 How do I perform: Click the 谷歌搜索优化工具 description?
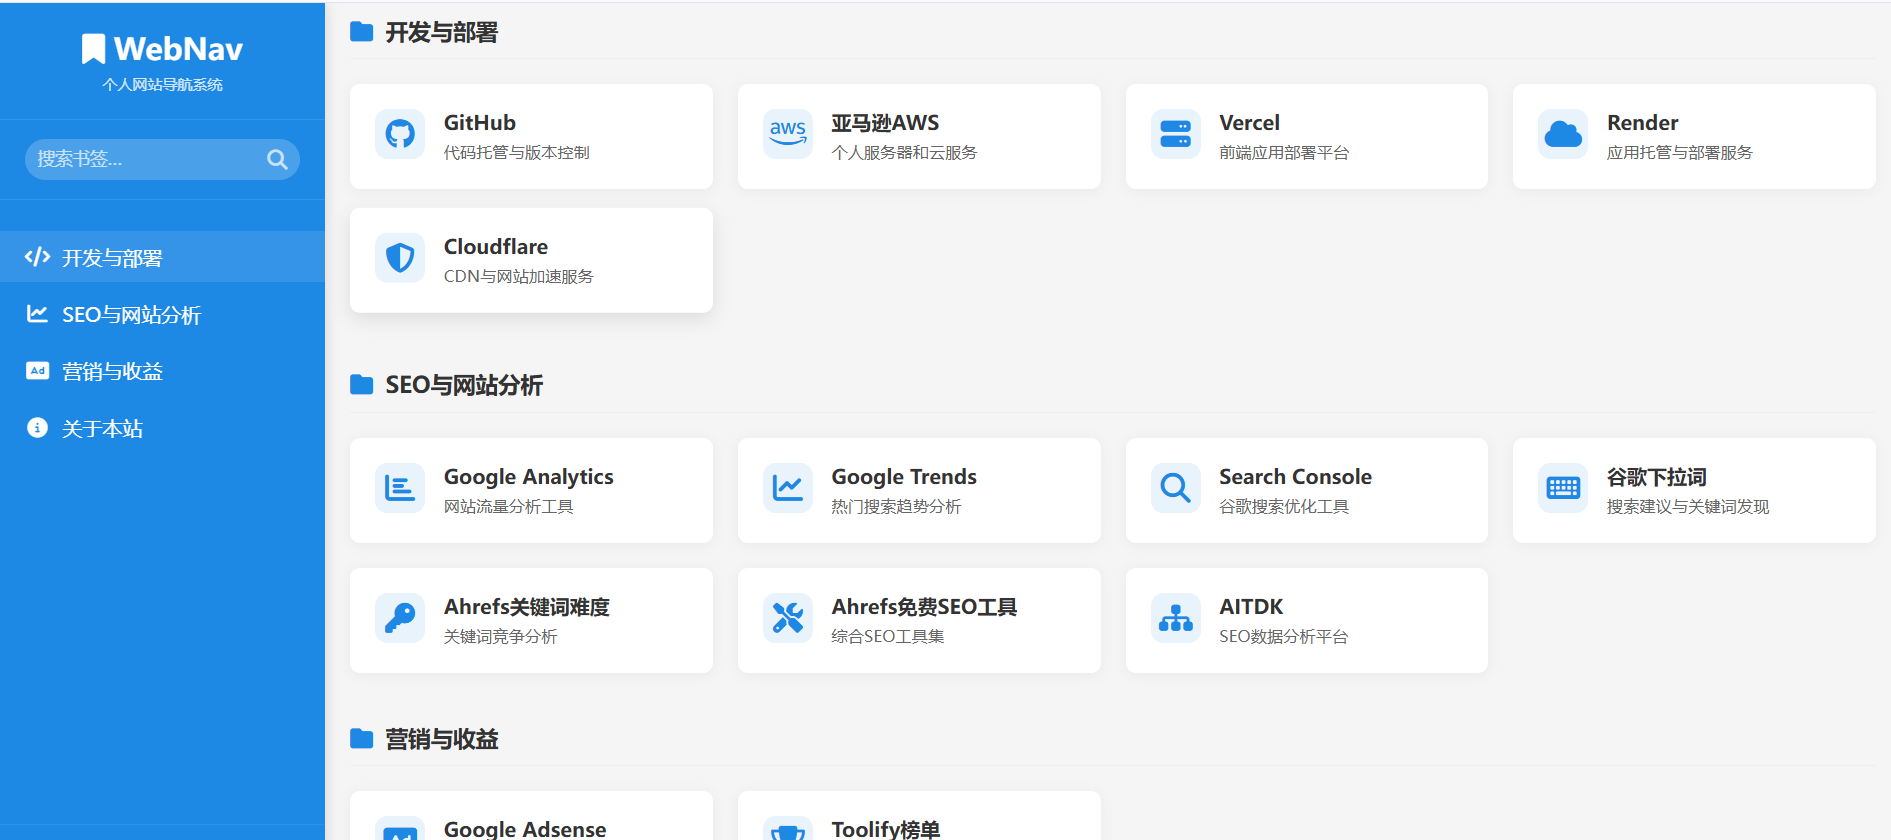1284,507
